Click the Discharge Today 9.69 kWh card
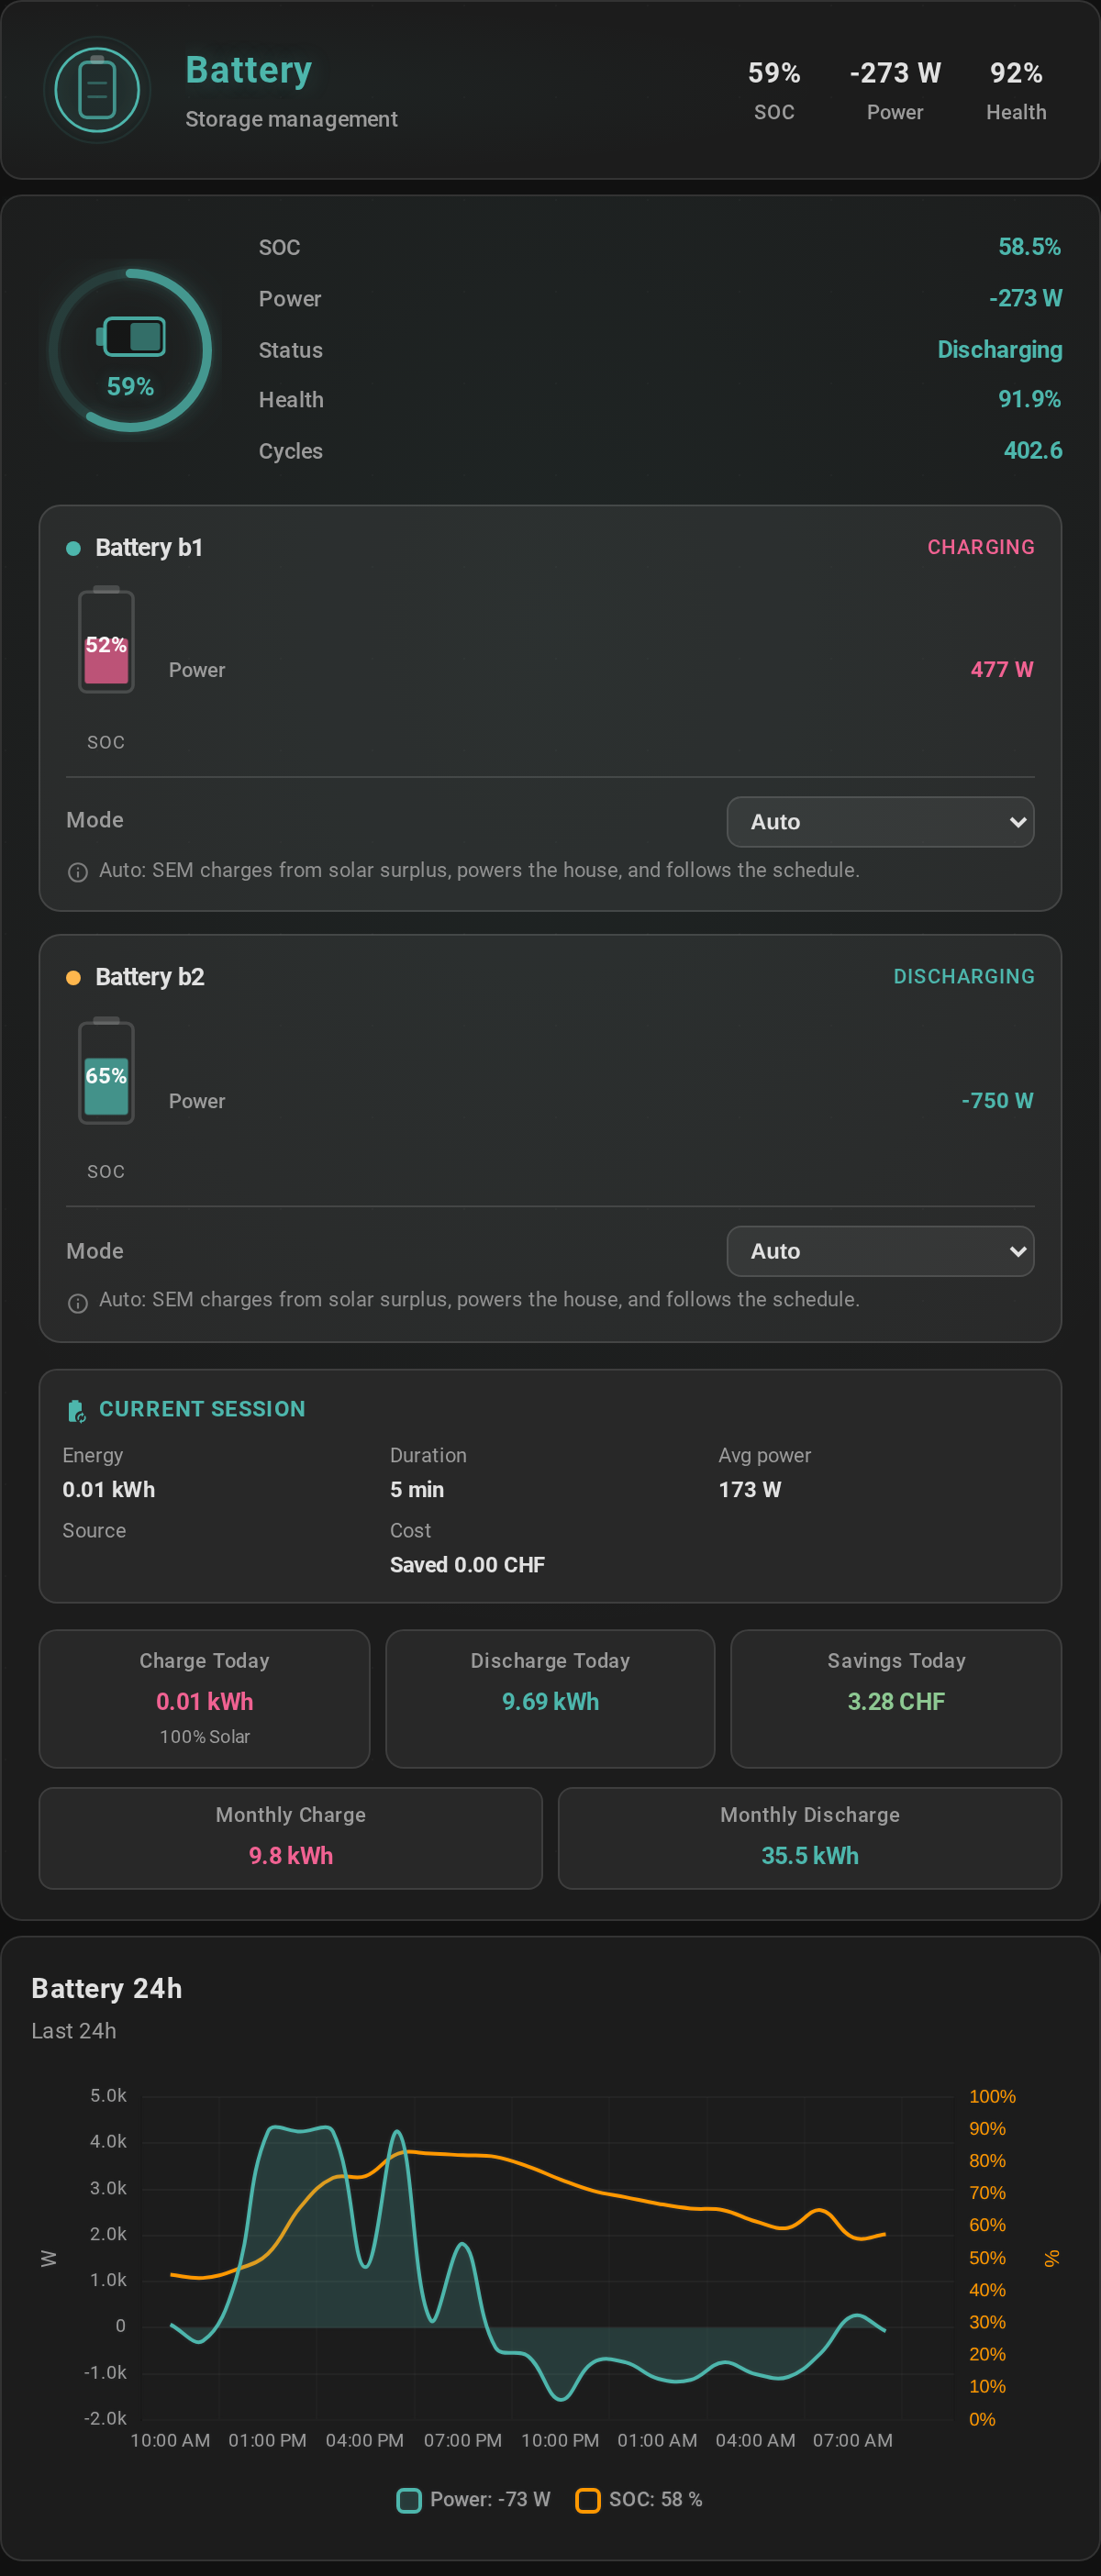 [x=550, y=1699]
